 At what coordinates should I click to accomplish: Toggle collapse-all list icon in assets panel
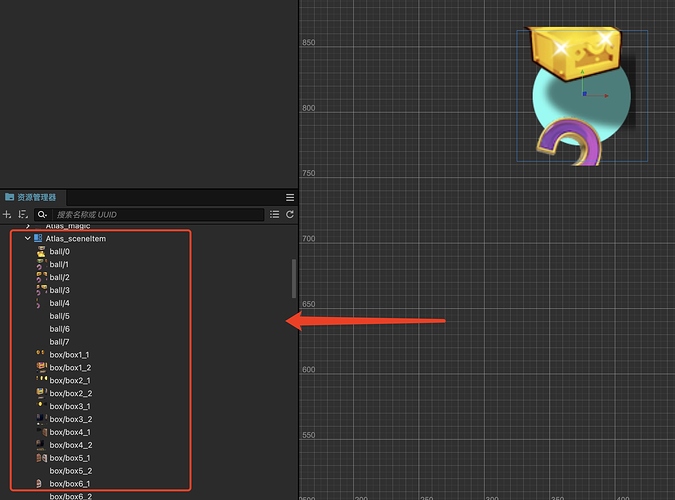274,214
